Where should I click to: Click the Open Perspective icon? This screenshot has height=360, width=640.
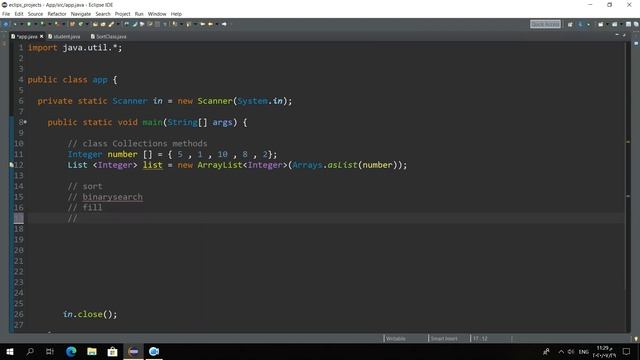point(570,24)
